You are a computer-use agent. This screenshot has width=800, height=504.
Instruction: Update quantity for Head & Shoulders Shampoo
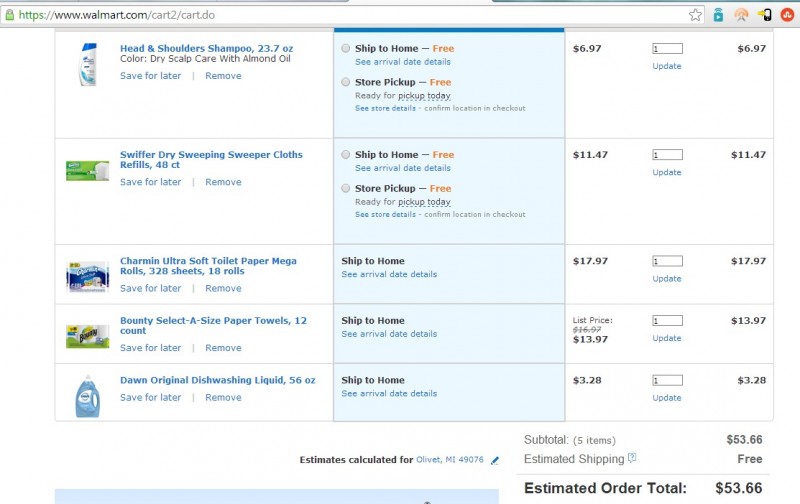667,66
